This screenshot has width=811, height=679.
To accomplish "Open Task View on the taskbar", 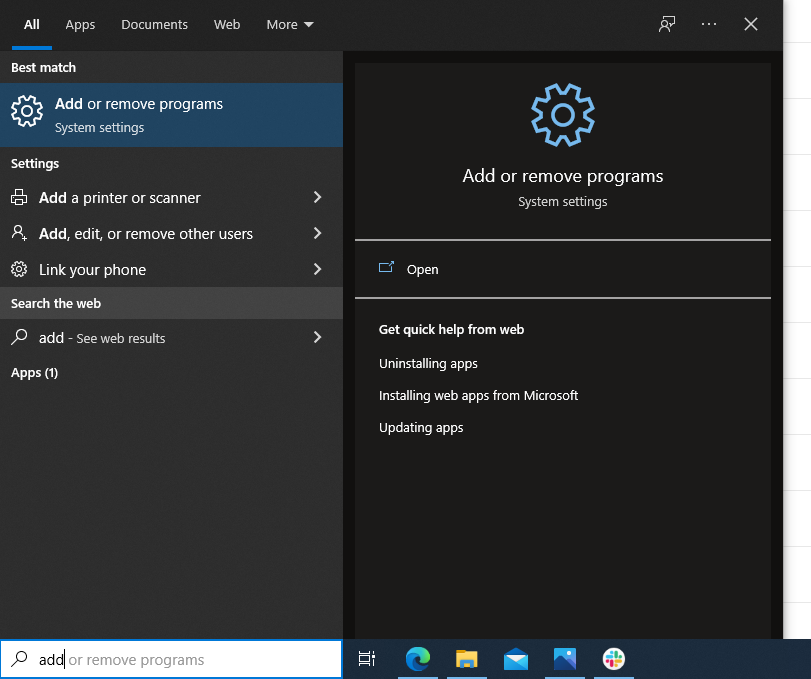I will pos(366,660).
